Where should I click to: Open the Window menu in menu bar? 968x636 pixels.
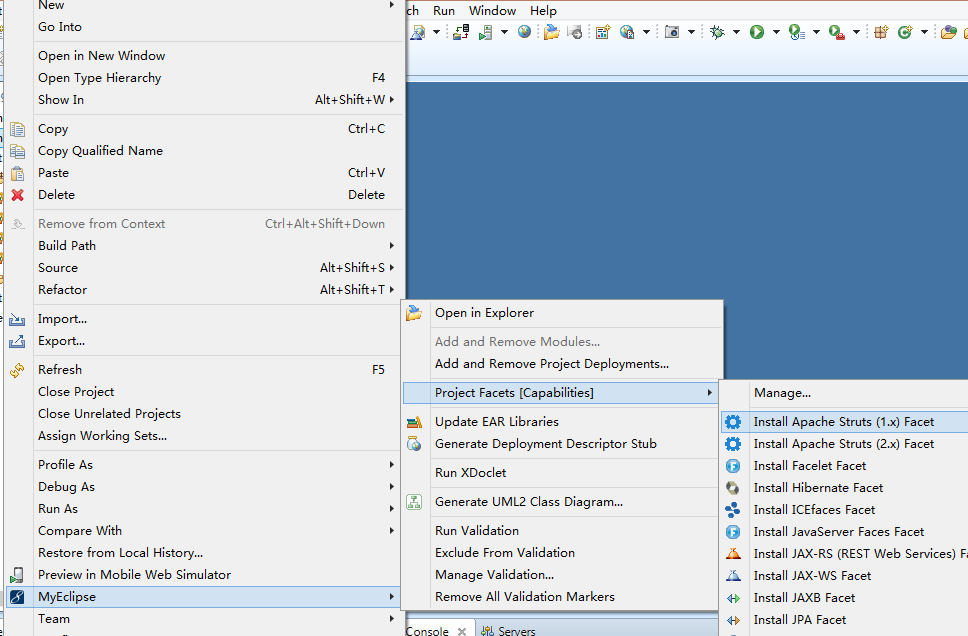(492, 10)
